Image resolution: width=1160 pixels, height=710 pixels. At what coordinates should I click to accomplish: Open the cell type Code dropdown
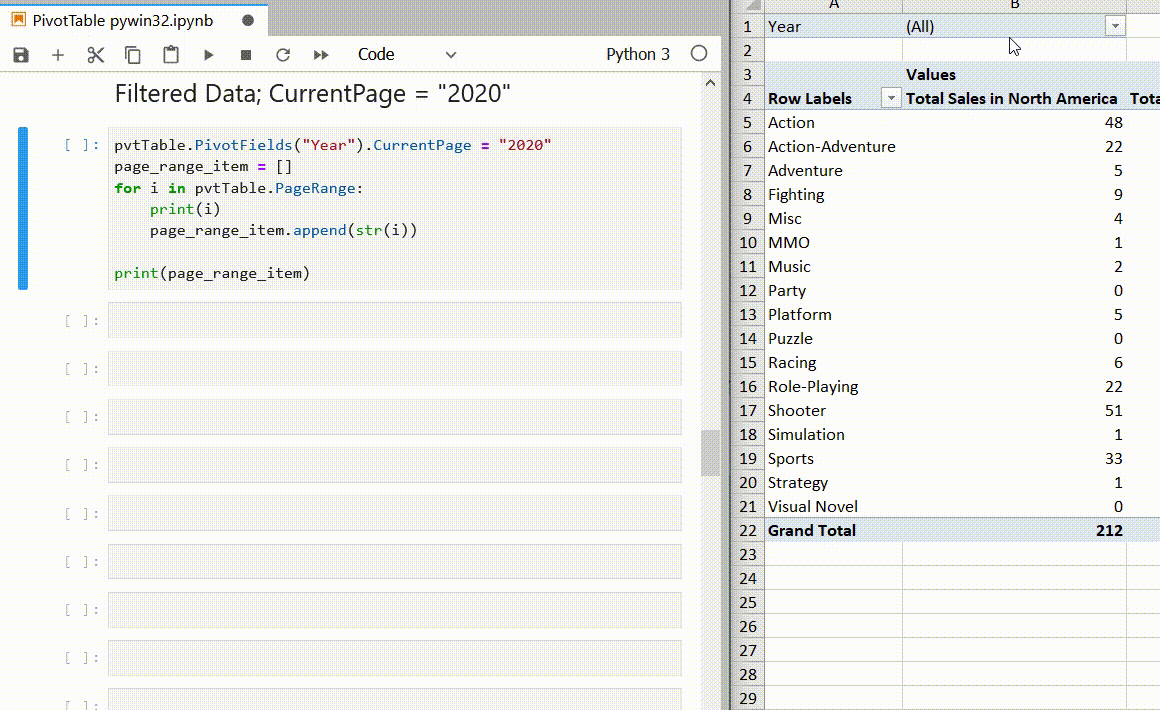(x=406, y=55)
